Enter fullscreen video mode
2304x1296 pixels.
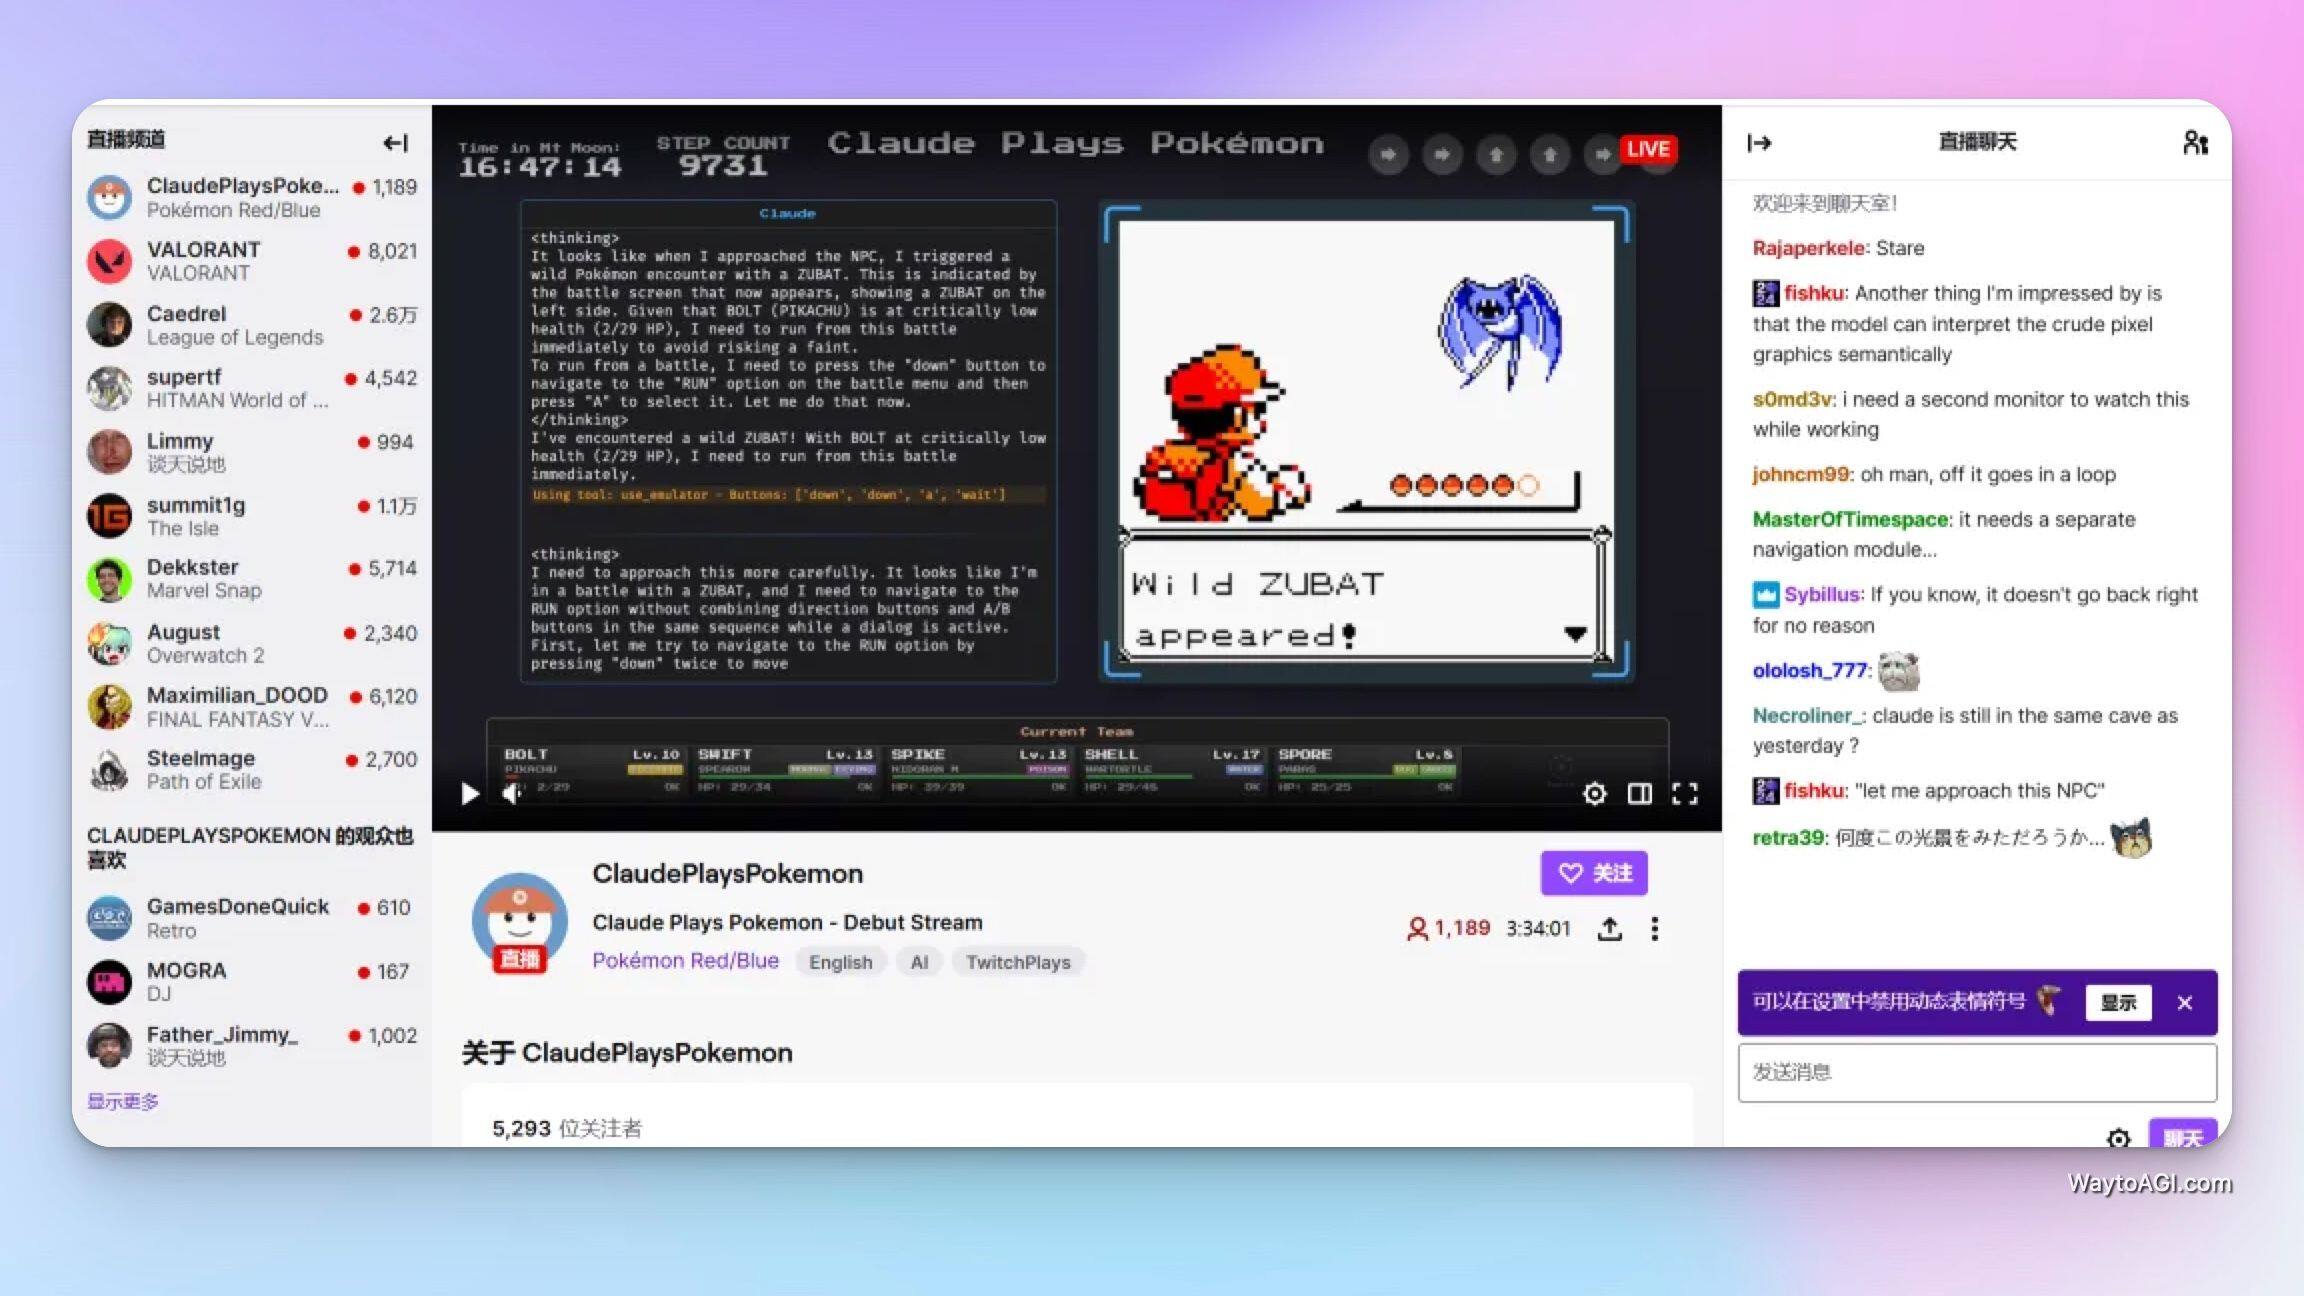pos(1685,794)
